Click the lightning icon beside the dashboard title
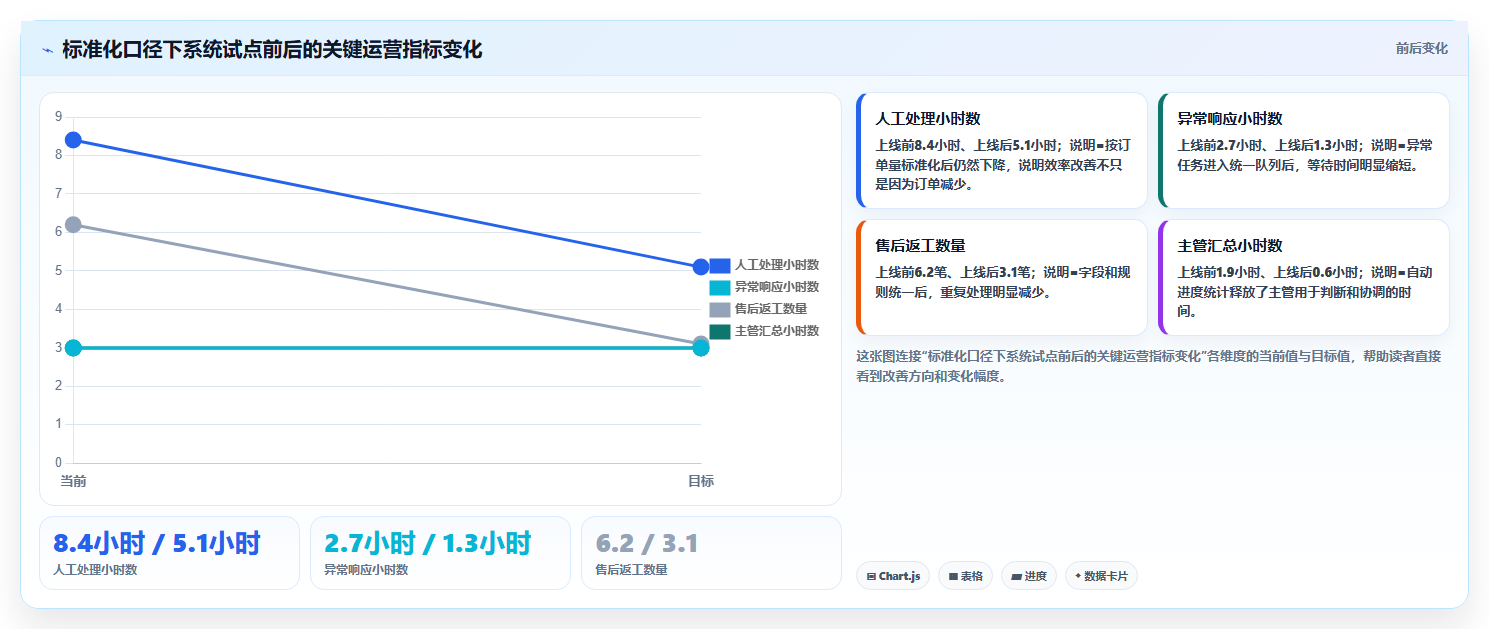This screenshot has height=629, width=1489. point(47,50)
